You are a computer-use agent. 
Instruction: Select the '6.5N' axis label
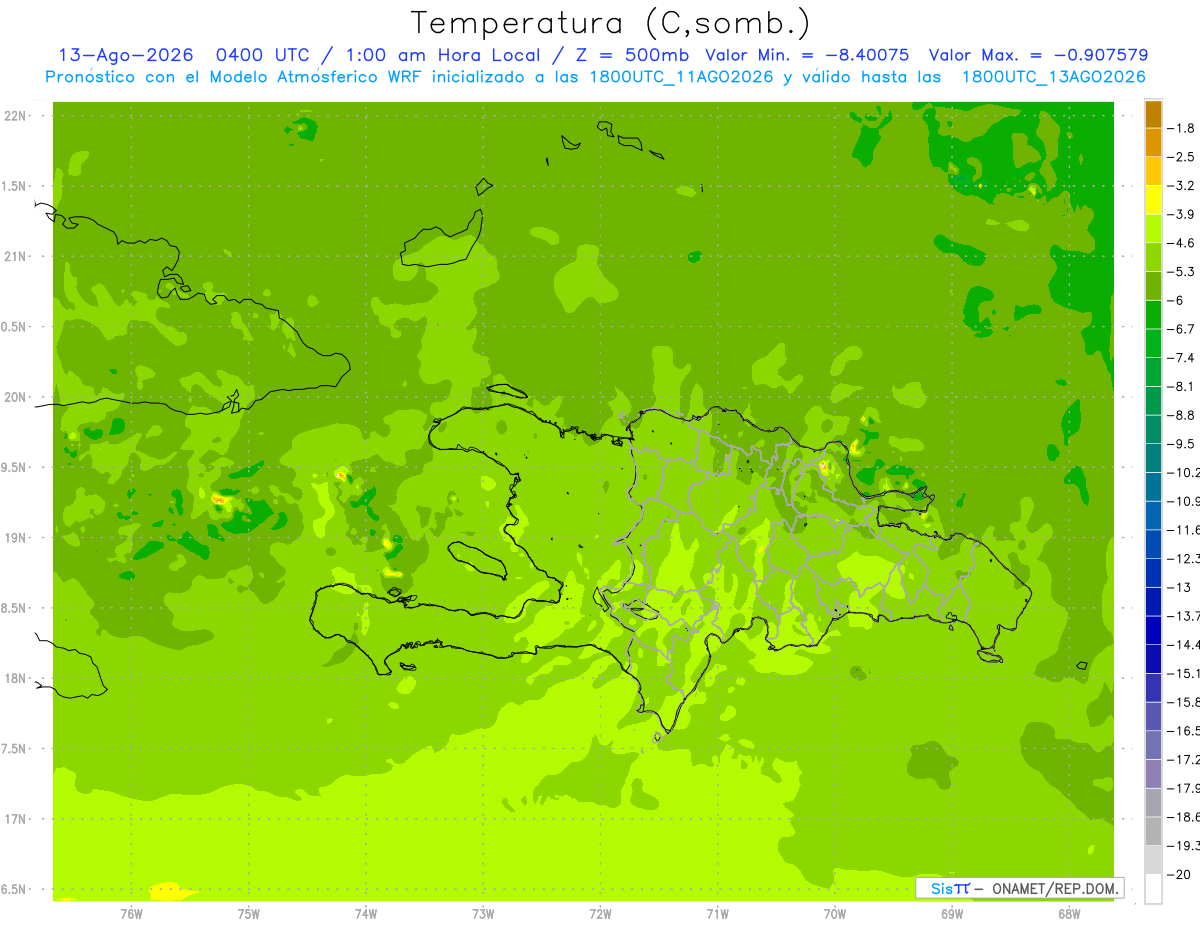click(x=15, y=889)
